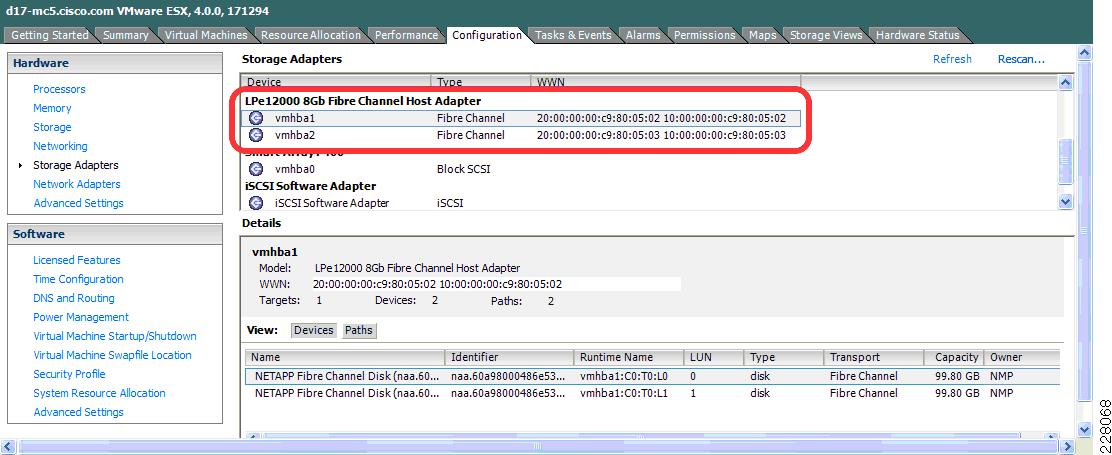Click adapters list scroll-up arrow
The width and height of the screenshot is (1112, 455).
tap(1065, 82)
